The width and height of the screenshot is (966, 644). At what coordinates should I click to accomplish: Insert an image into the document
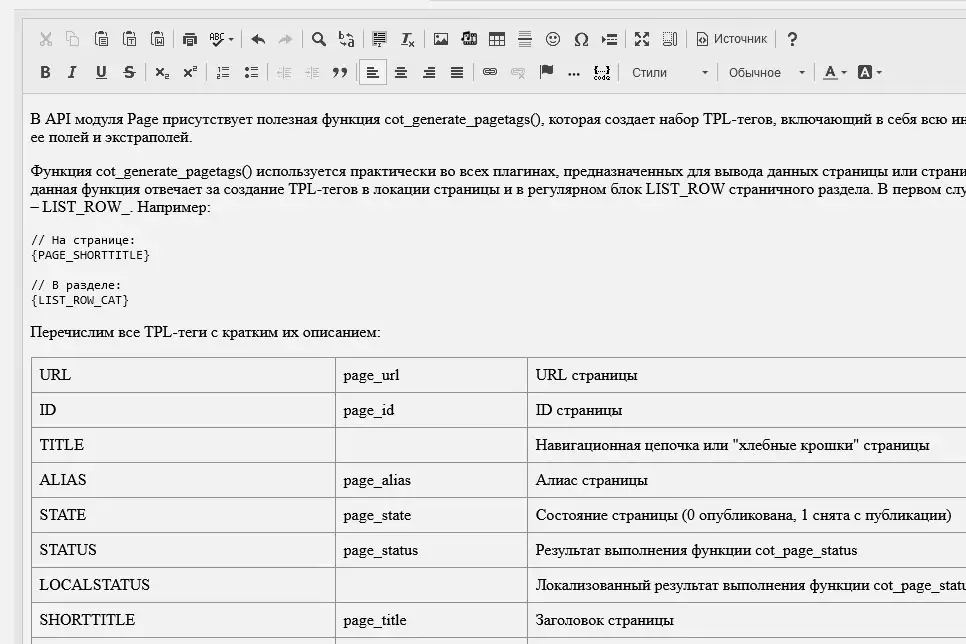click(x=441, y=38)
